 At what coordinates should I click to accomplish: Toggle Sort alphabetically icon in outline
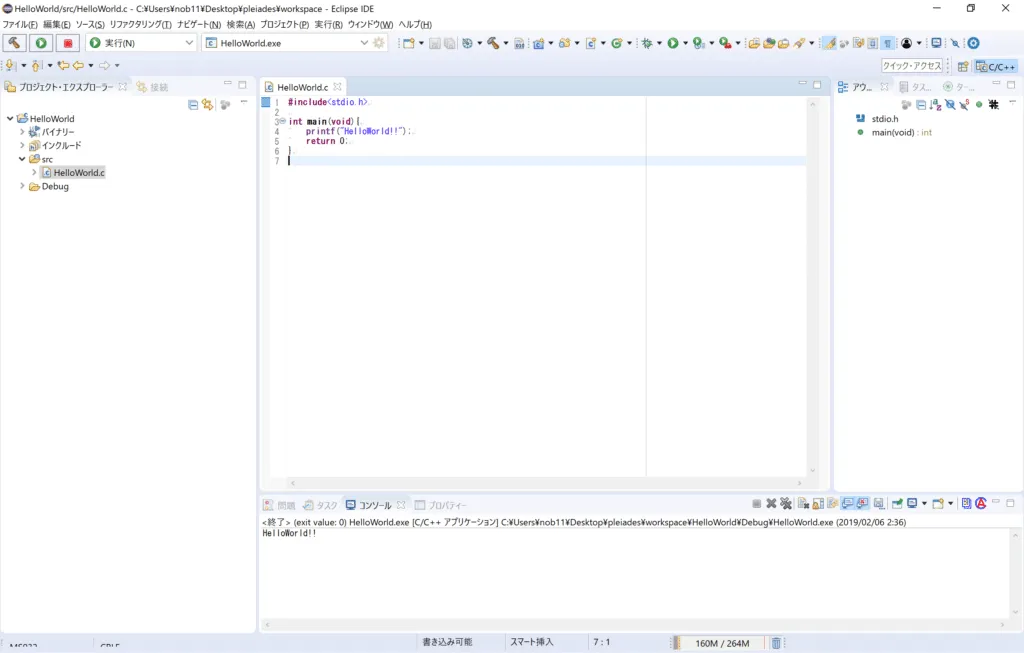[935, 104]
